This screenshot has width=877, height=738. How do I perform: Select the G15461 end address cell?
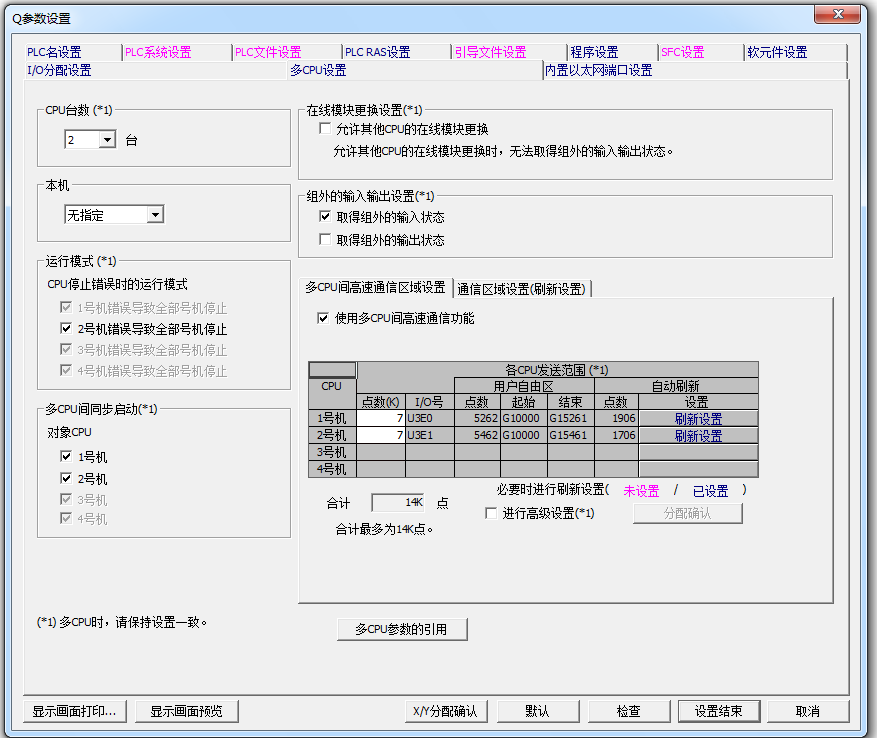[571, 435]
